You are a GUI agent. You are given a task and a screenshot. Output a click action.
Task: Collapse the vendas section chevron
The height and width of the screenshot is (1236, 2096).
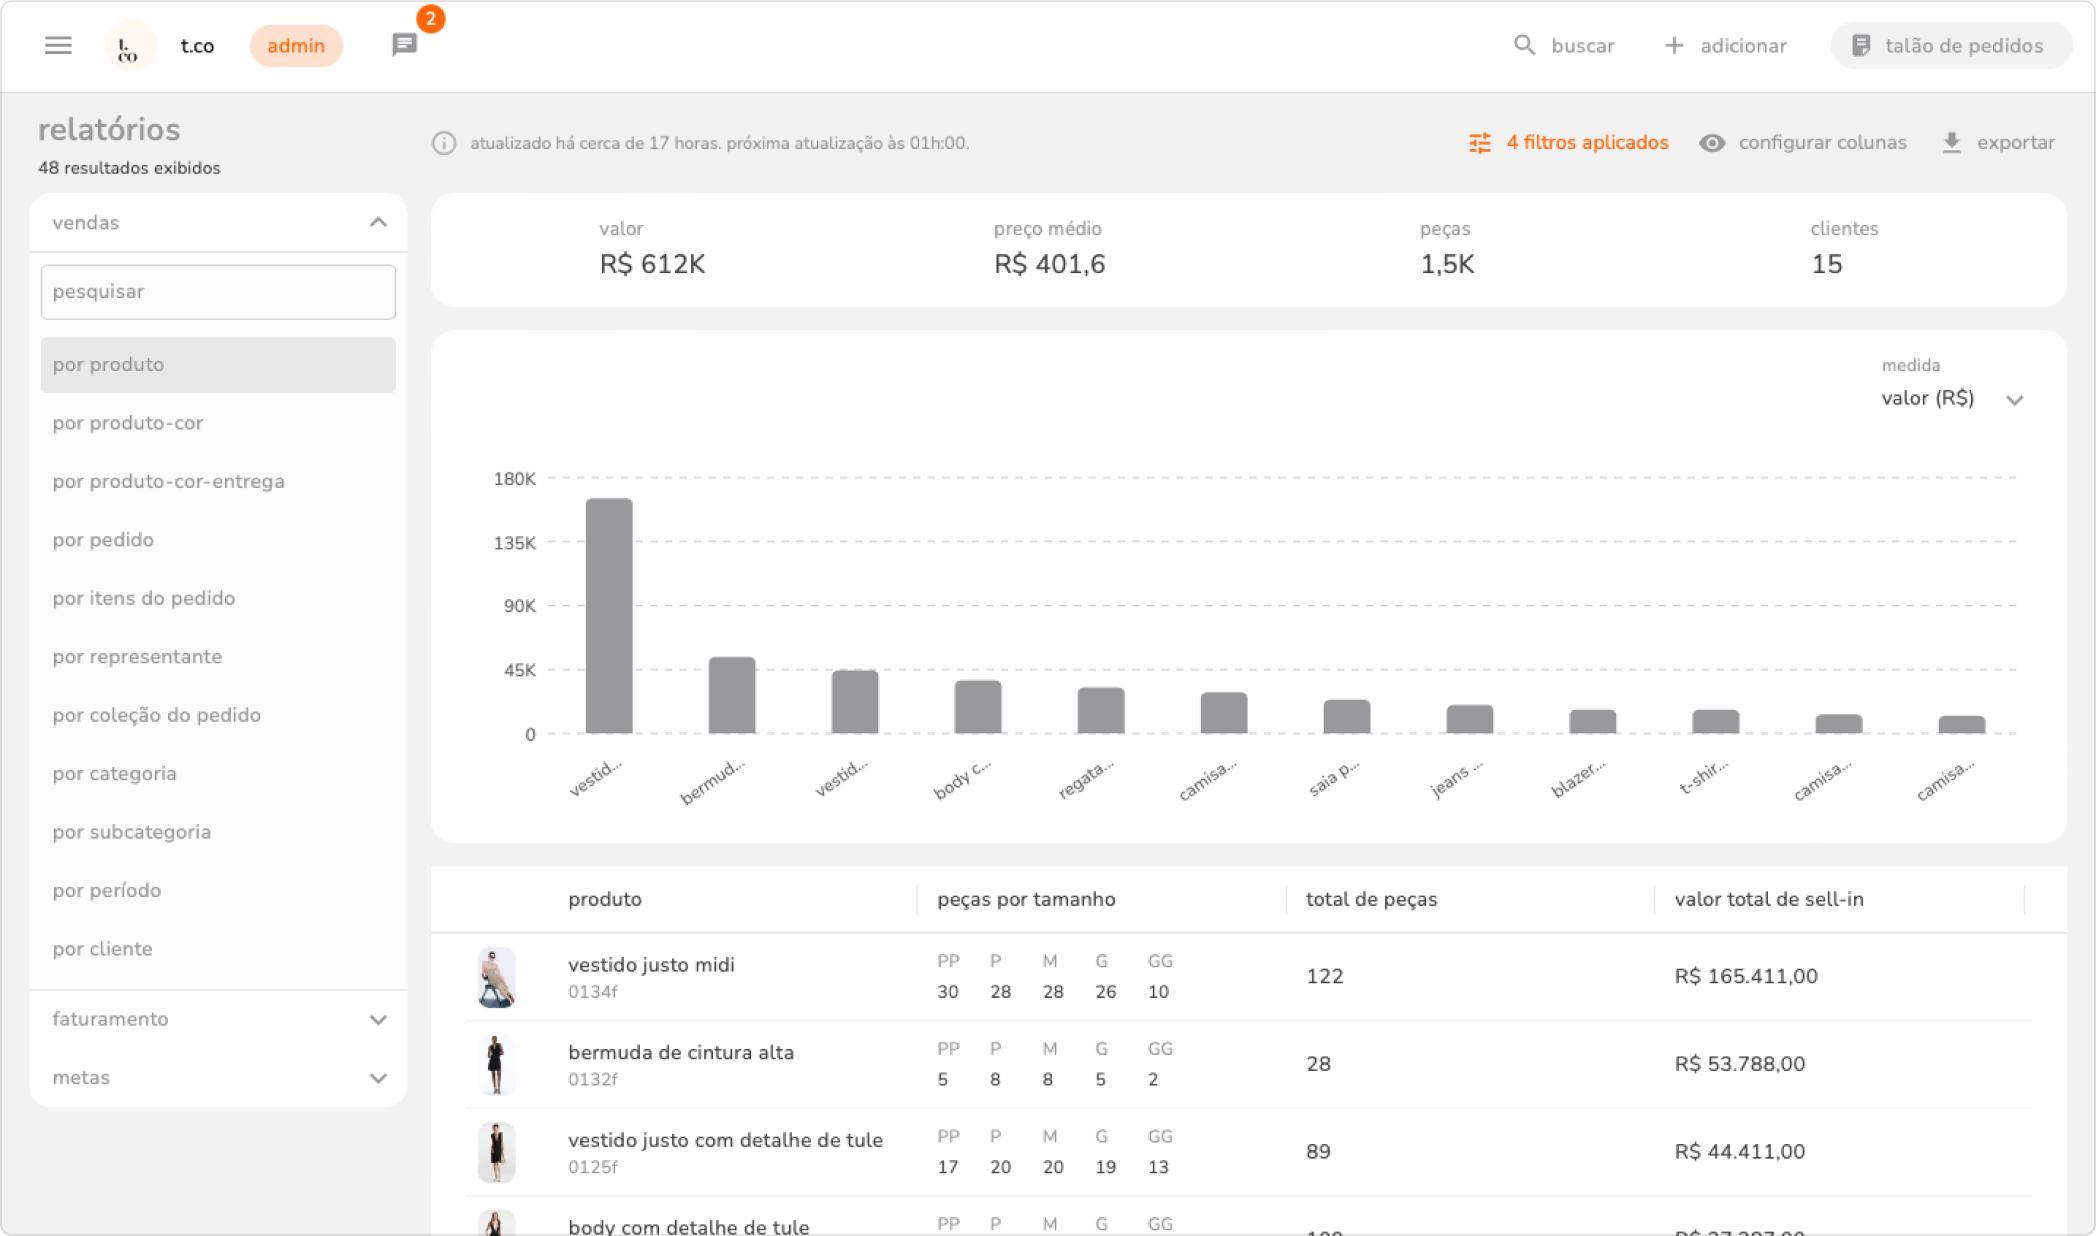pos(378,222)
